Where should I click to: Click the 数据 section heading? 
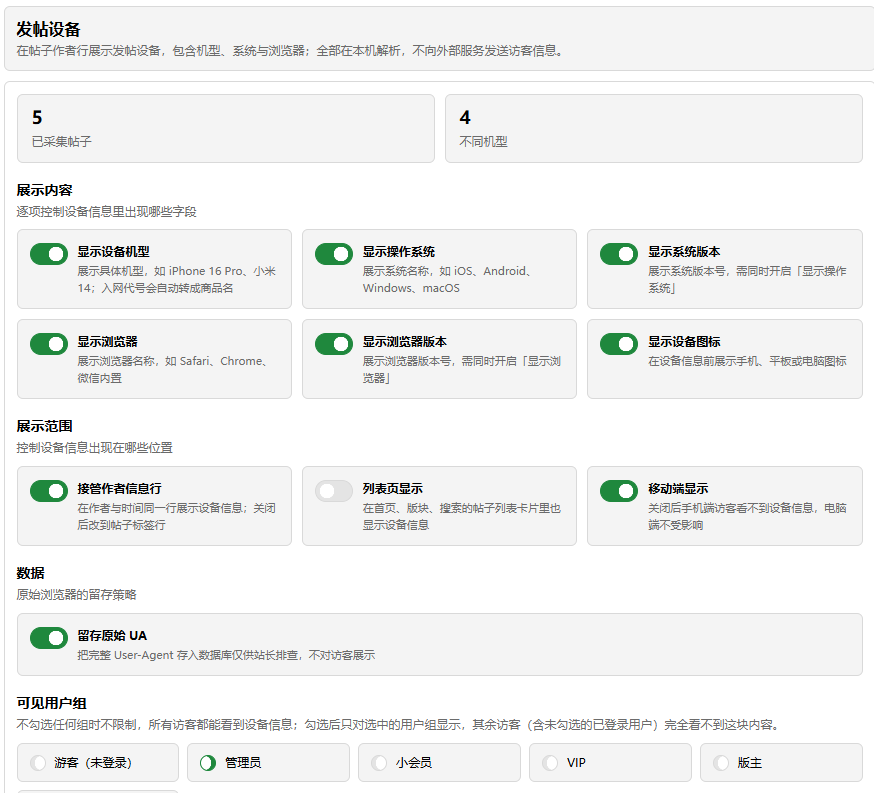(x=31, y=573)
